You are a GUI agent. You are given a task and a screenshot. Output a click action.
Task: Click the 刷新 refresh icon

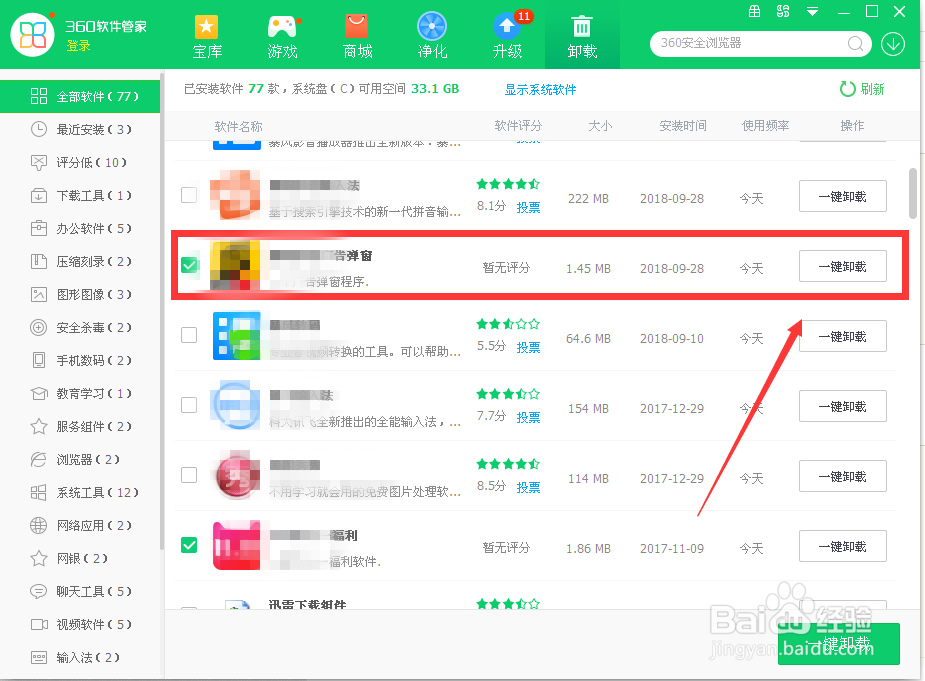pos(847,88)
